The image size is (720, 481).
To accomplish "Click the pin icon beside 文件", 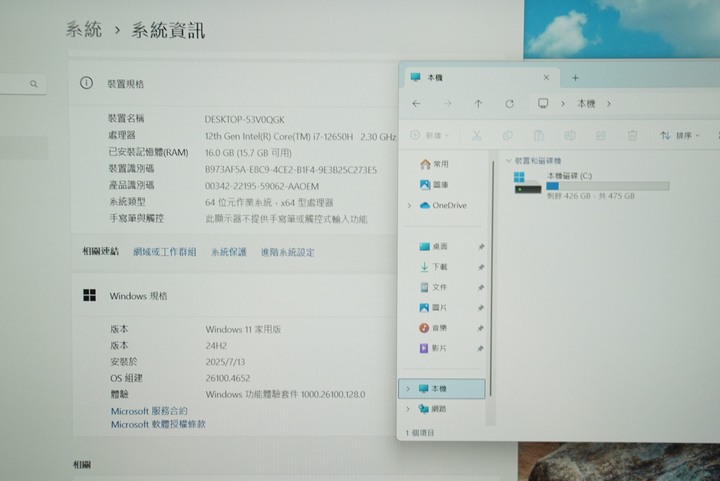I will (x=481, y=288).
